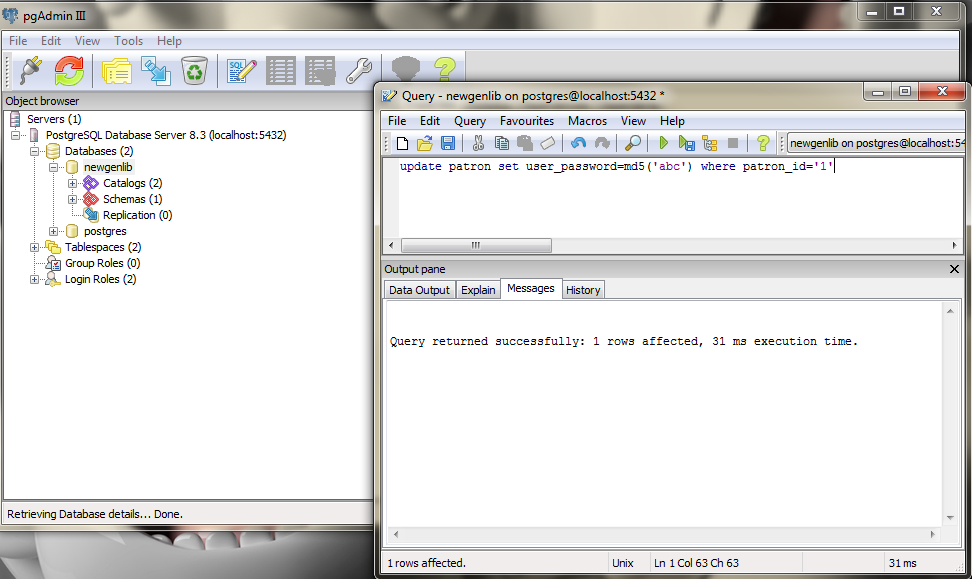The image size is (972, 579).
Task: Open the Macros menu in query window
Action: click(x=587, y=121)
